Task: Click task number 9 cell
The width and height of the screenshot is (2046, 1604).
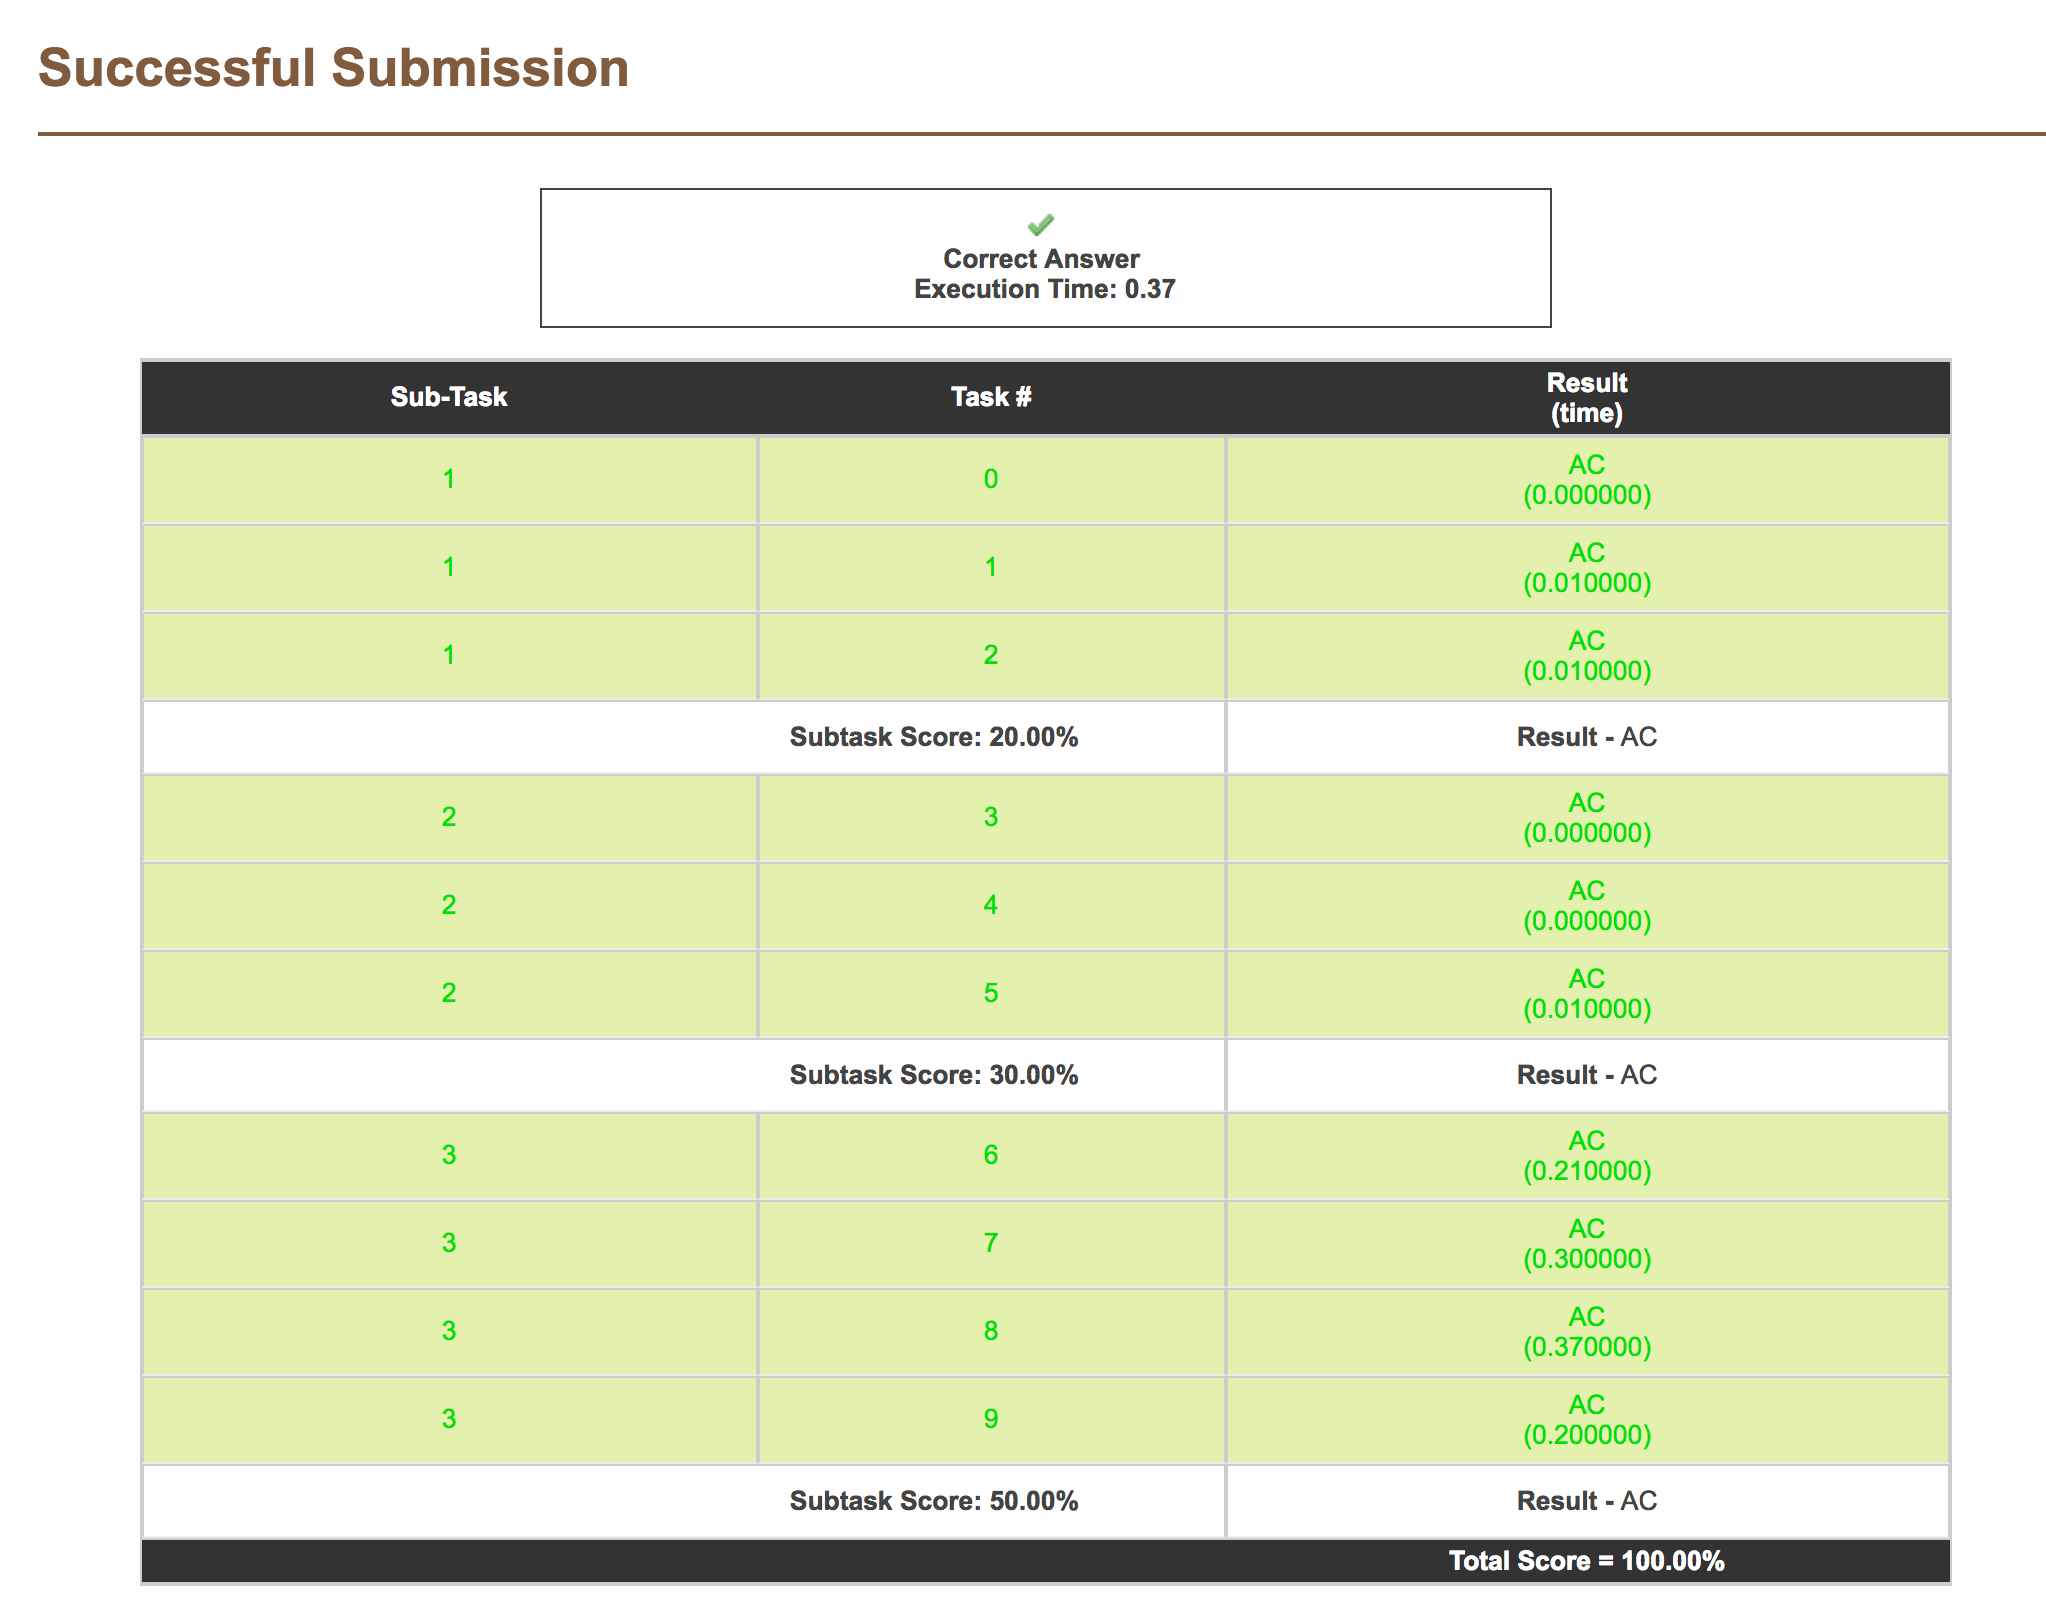Action: tap(990, 1419)
